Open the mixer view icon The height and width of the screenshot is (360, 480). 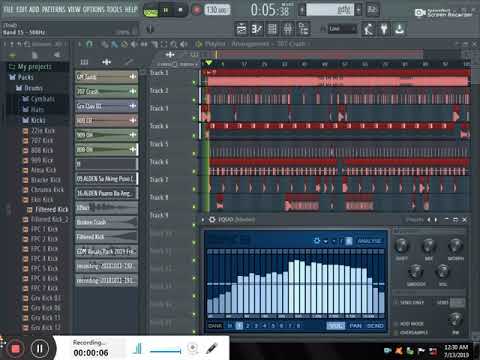(288, 29)
